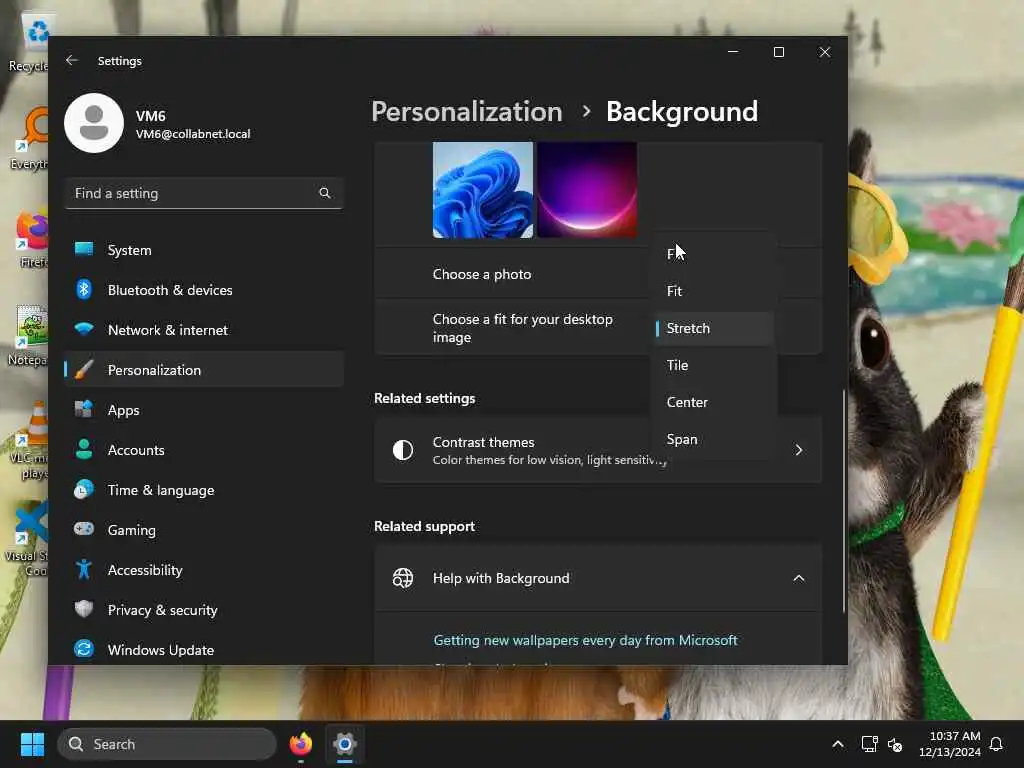Open Time & language settings
The image size is (1024, 768).
click(x=204, y=490)
